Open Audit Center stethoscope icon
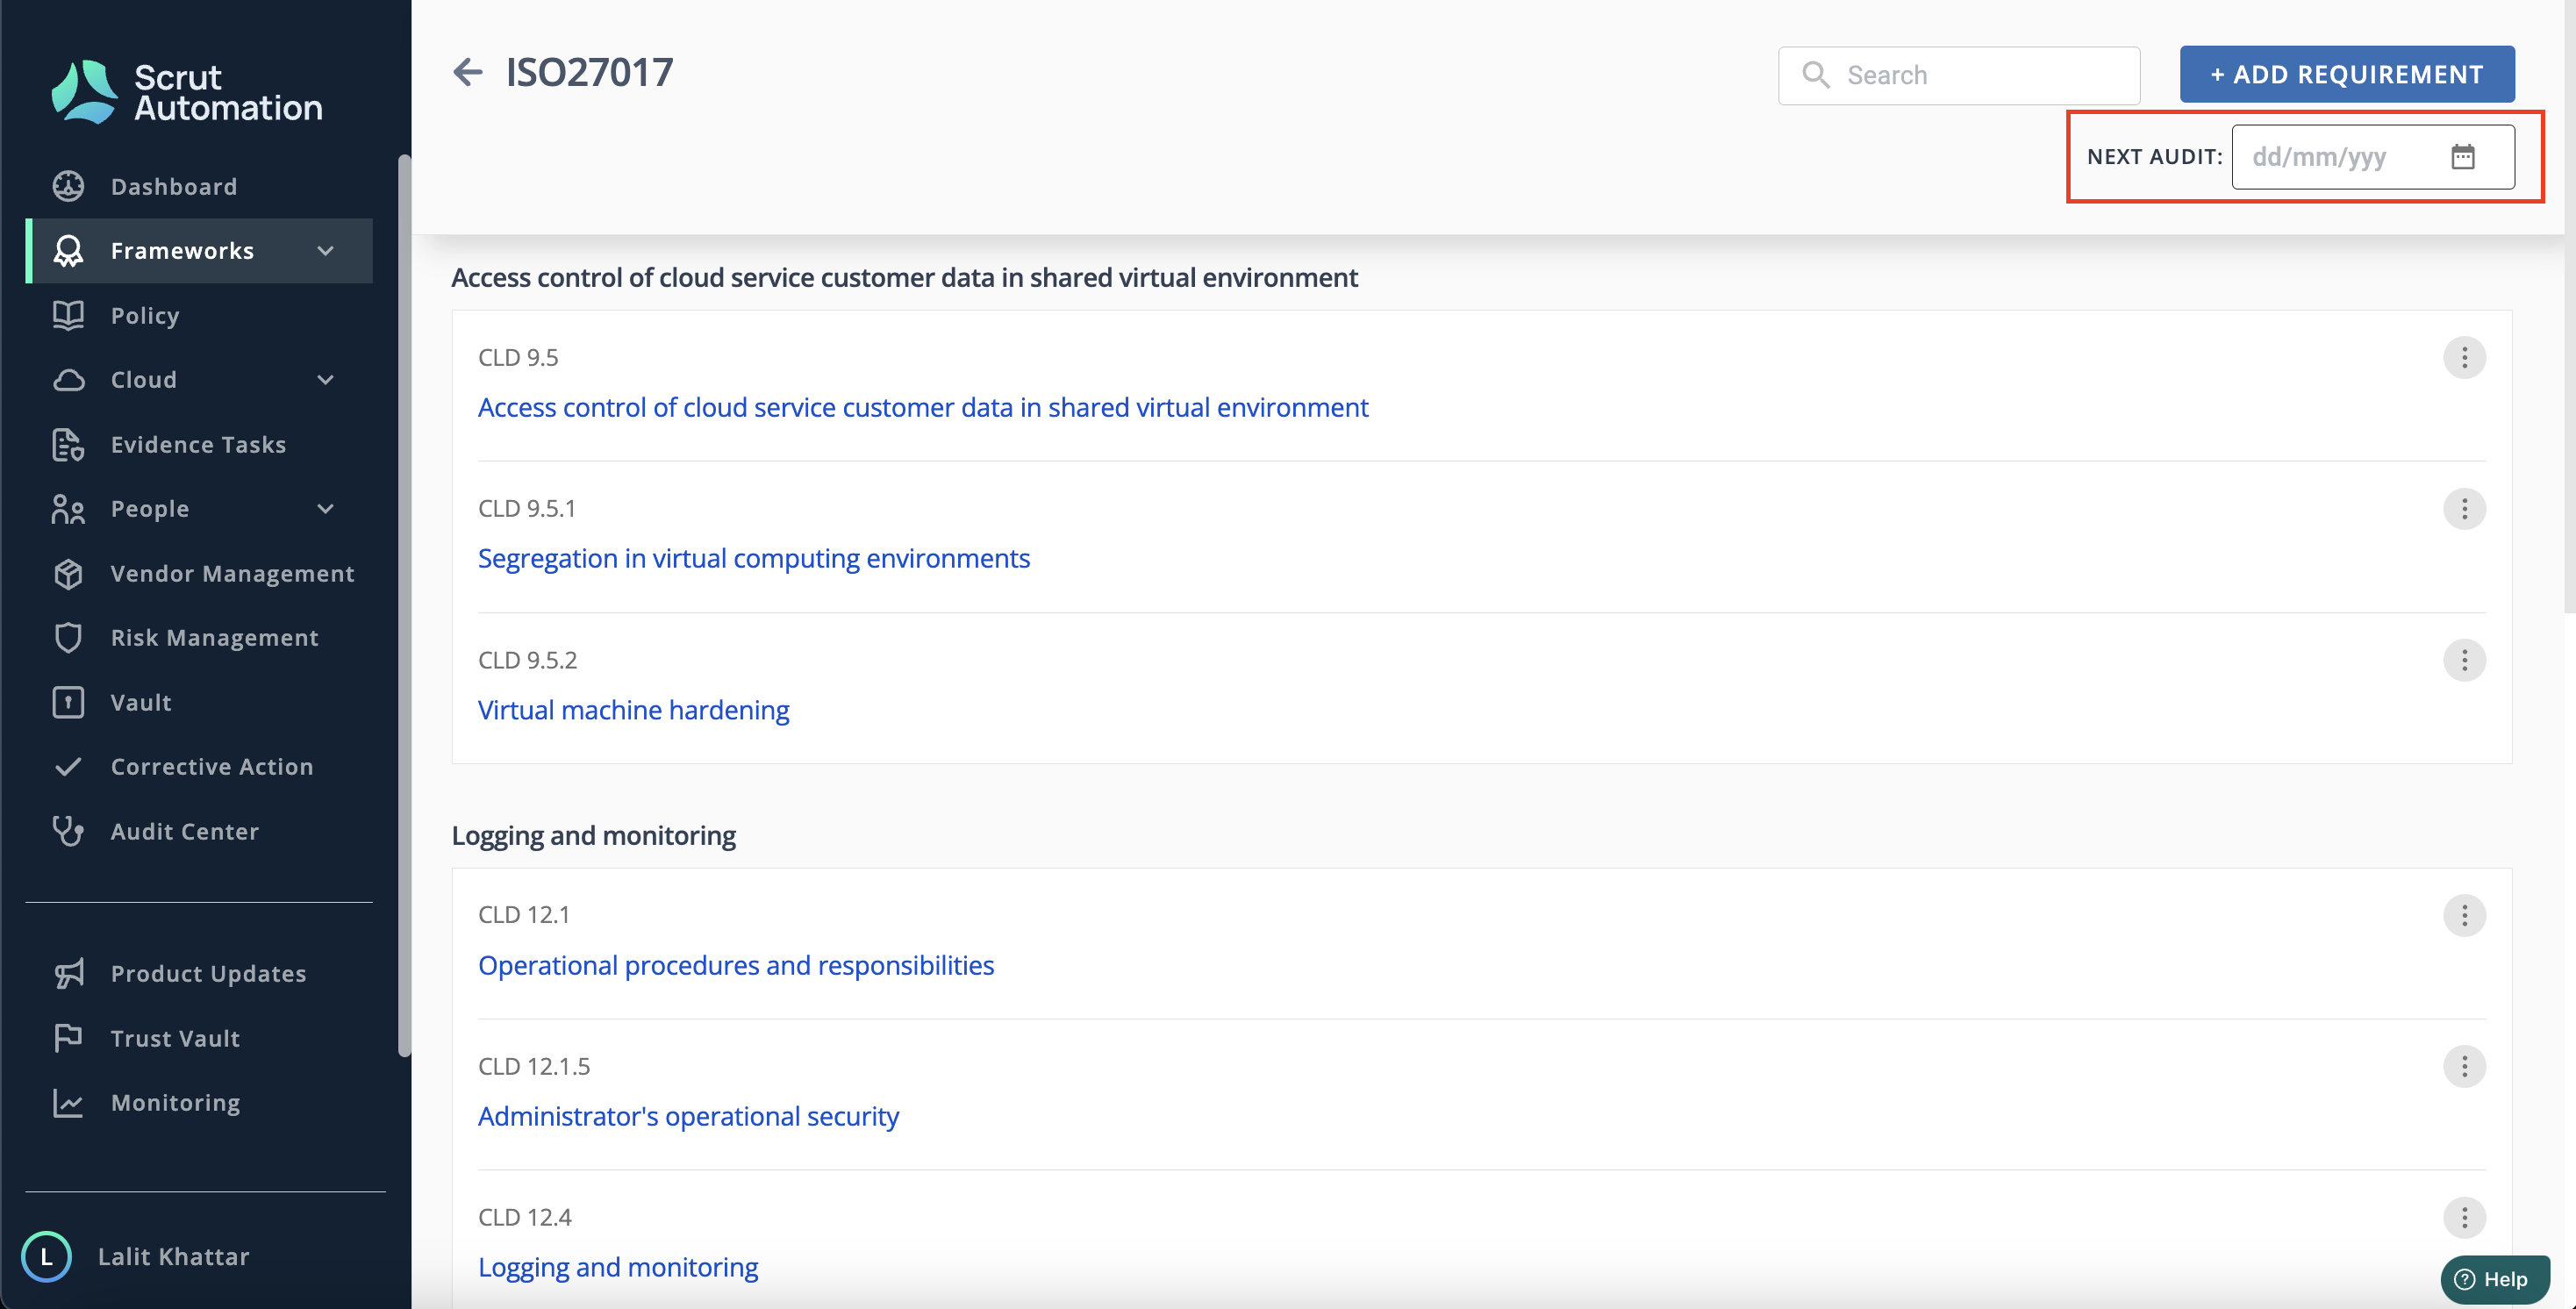The image size is (2576, 1309). point(68,831)
